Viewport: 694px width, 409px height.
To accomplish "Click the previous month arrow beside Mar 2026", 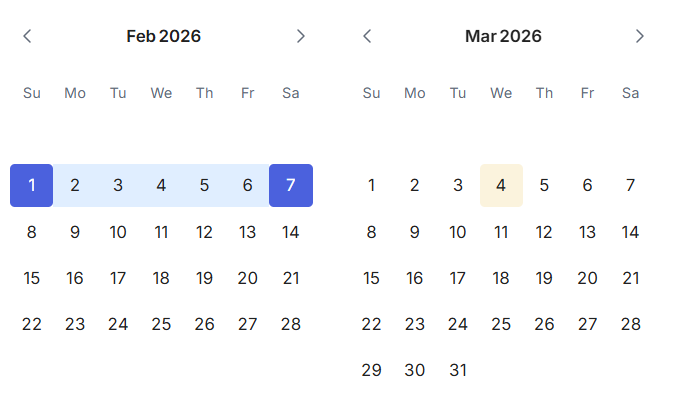I will 367,36.
